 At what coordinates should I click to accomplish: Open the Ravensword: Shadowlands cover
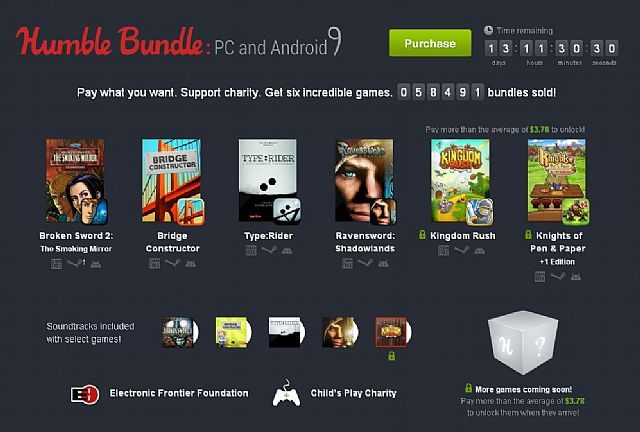coord(366,182)
